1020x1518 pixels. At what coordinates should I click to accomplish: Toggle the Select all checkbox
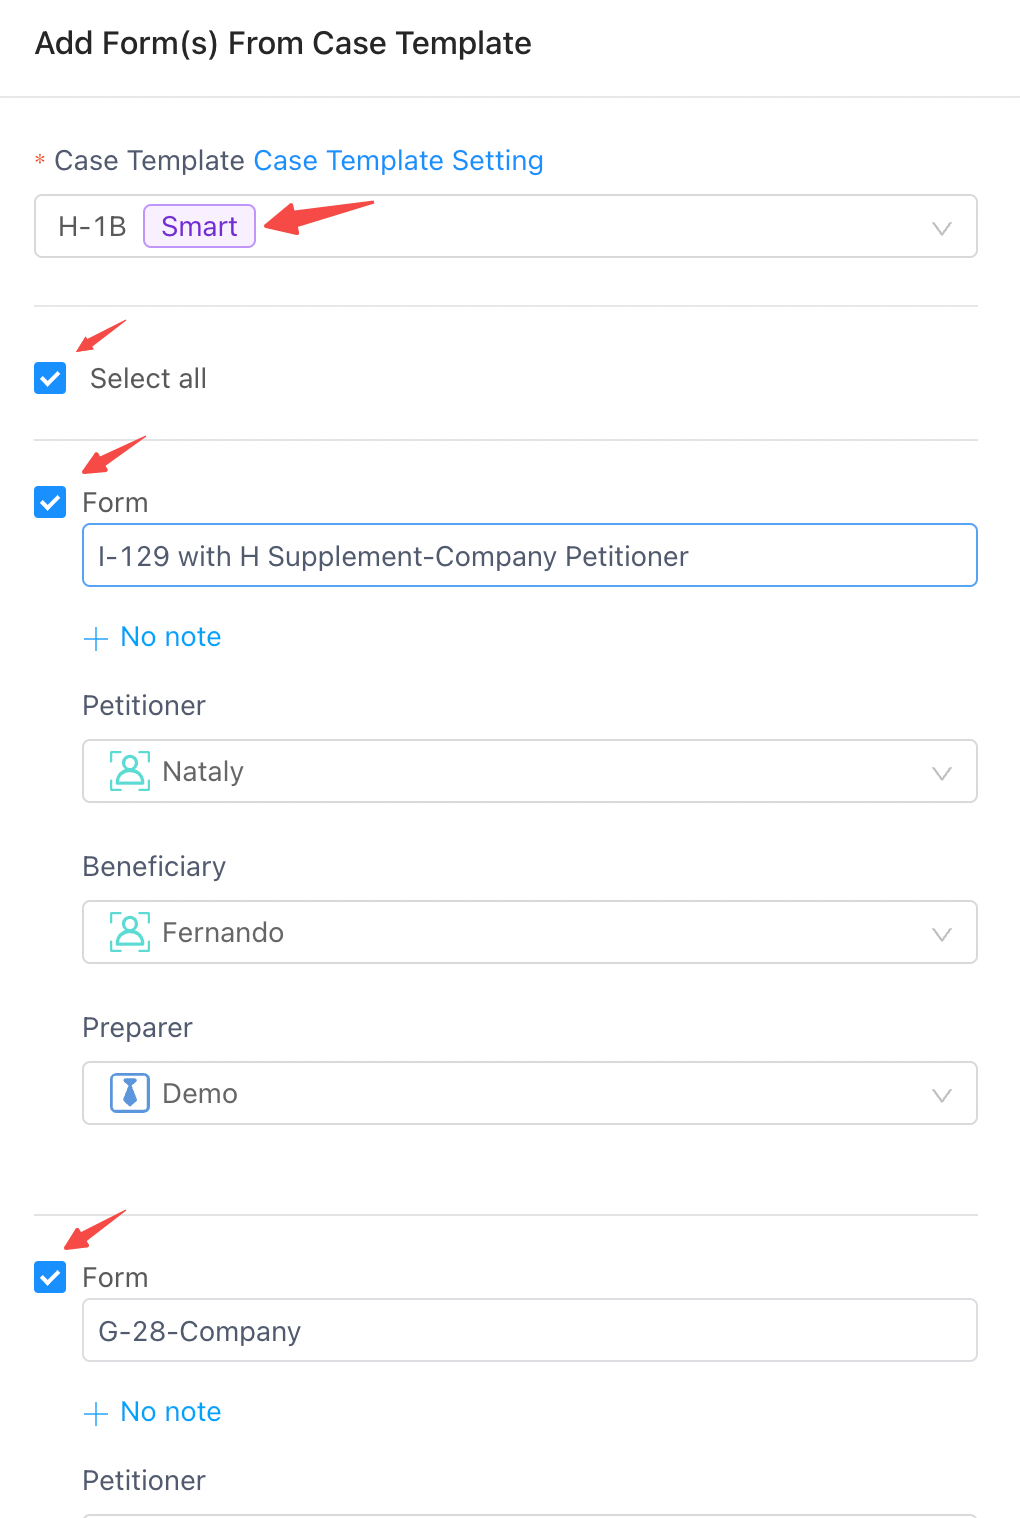pyautogui.click(x=50, y=378)
